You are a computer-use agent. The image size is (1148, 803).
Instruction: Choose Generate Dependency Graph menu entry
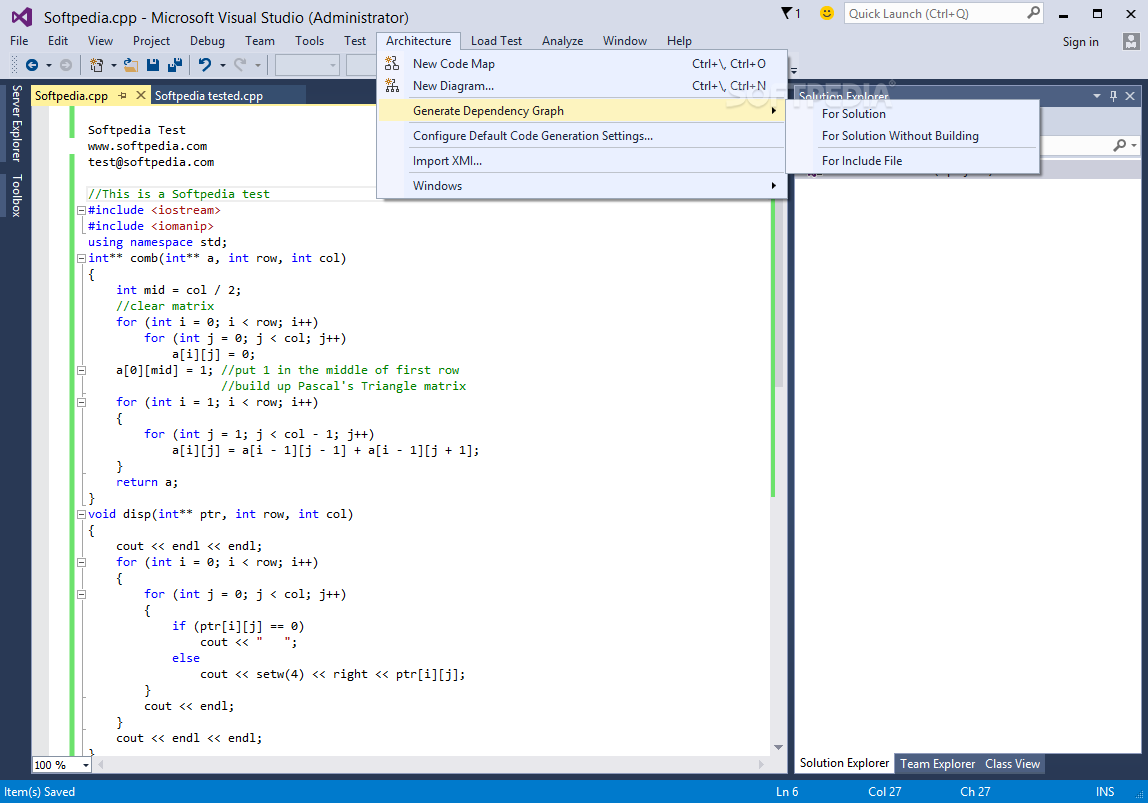(x=582, y=111)
